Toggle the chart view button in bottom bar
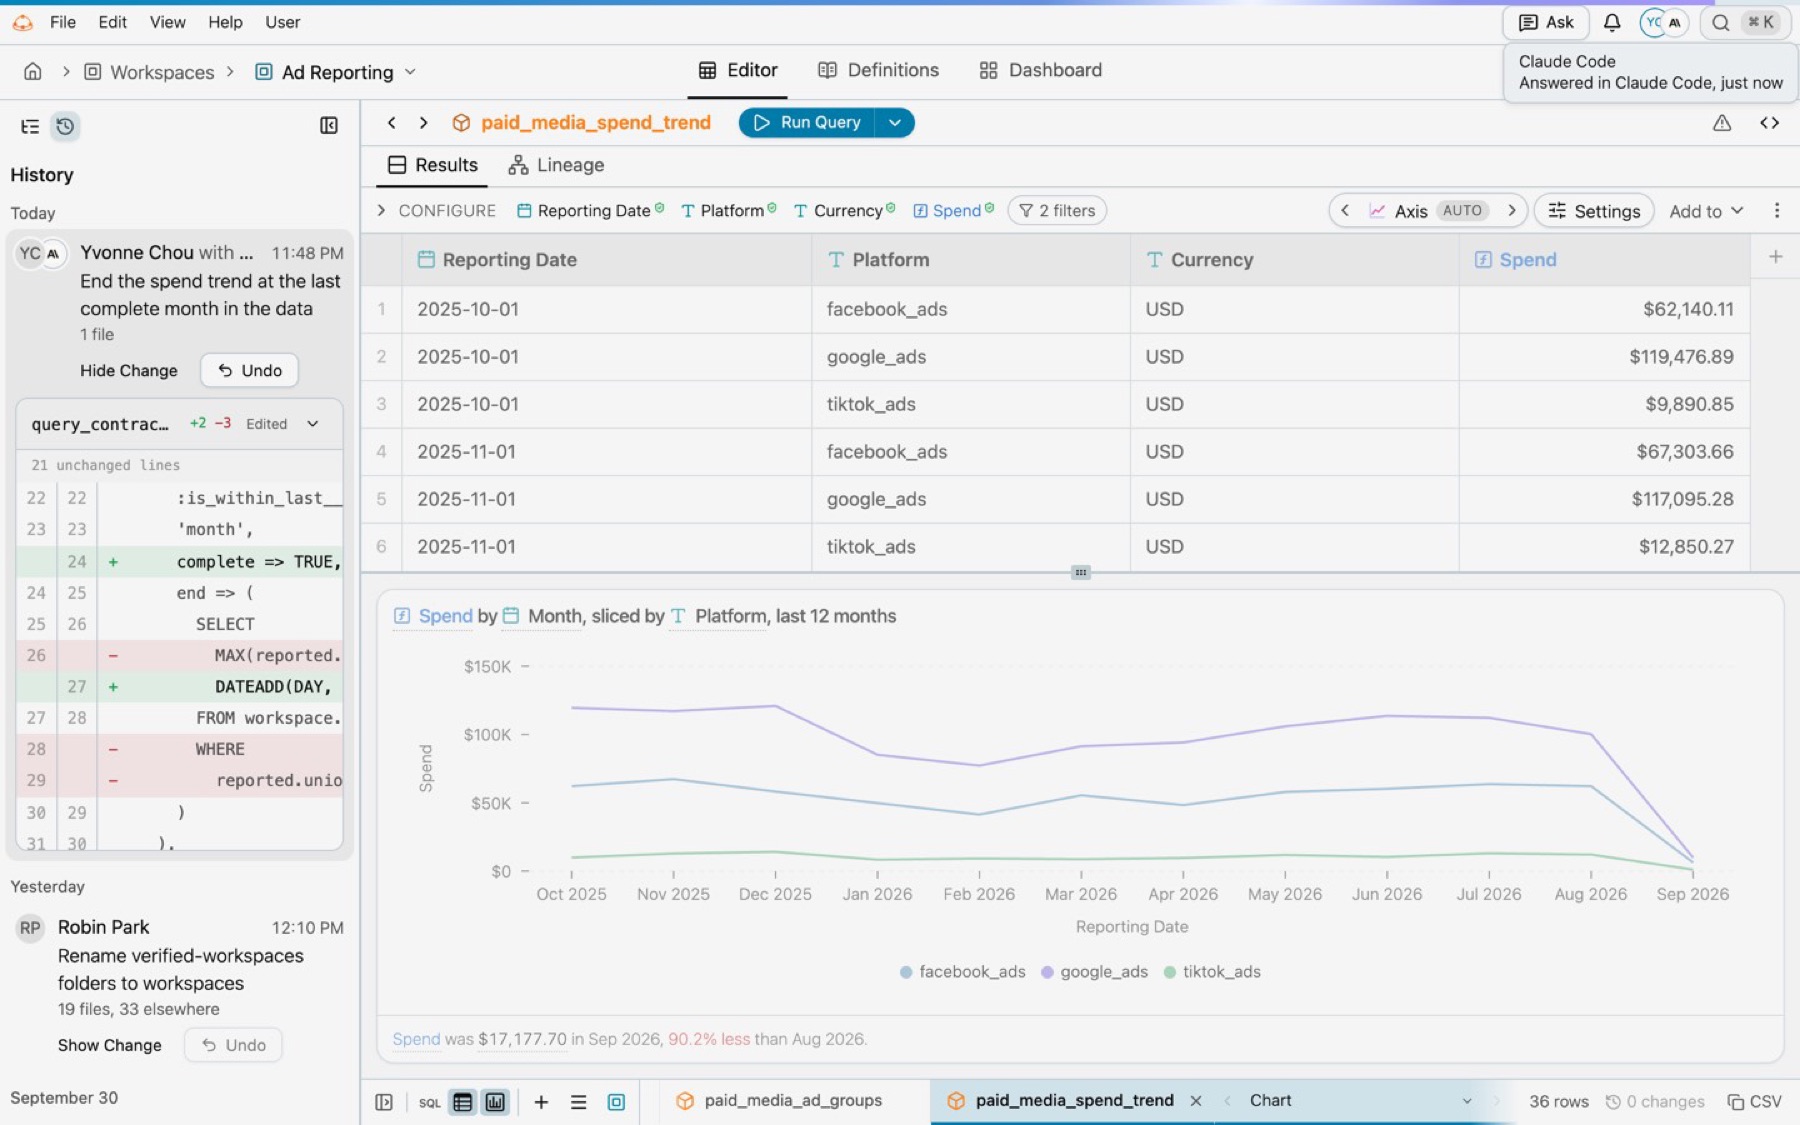1800x1125 pixels. pyautogui.click(x=495, y=1102)
